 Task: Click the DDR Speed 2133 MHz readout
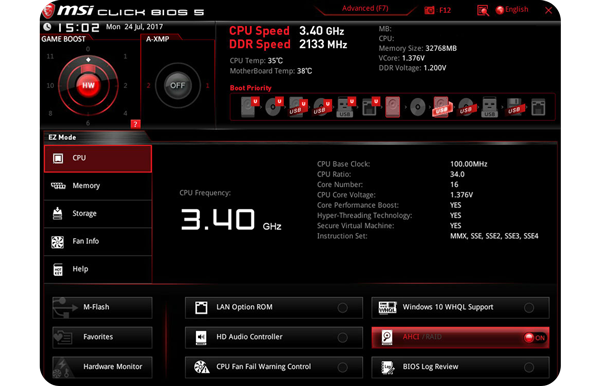click(288, 44)
